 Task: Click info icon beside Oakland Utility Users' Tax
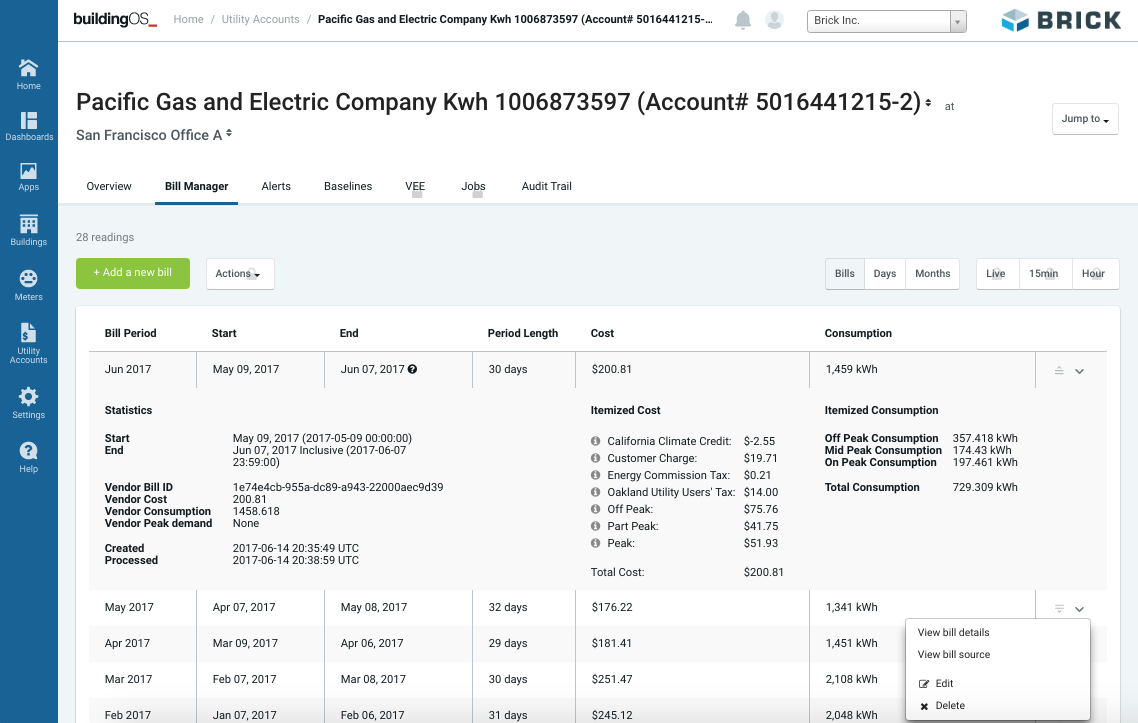(595, 492)
